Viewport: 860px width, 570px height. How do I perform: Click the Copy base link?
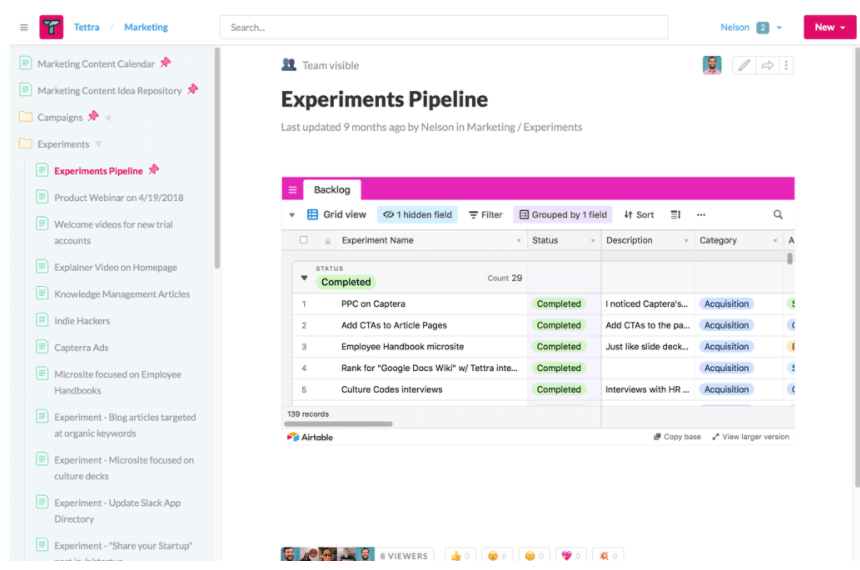[677, 437]
